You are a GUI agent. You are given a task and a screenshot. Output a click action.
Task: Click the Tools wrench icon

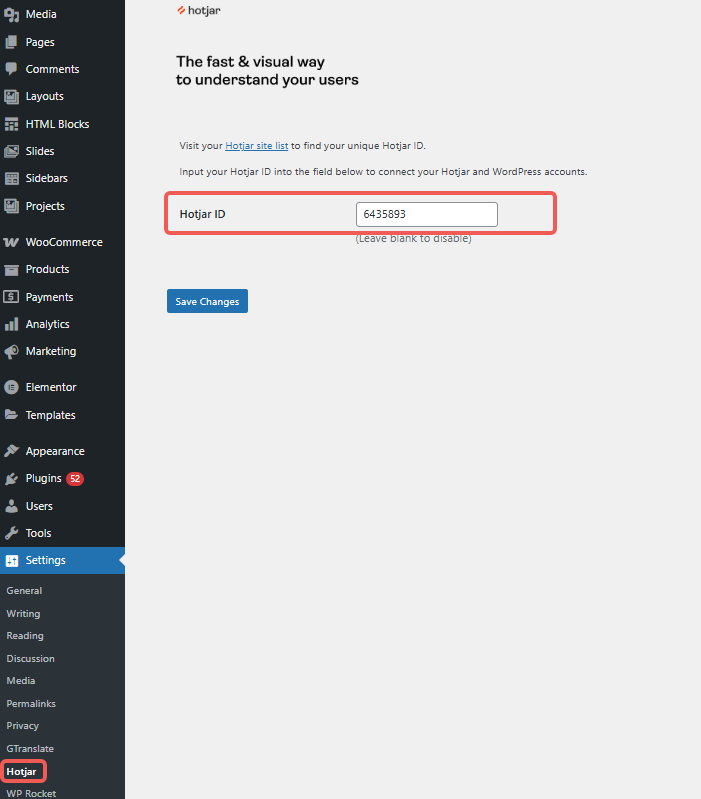11,533
